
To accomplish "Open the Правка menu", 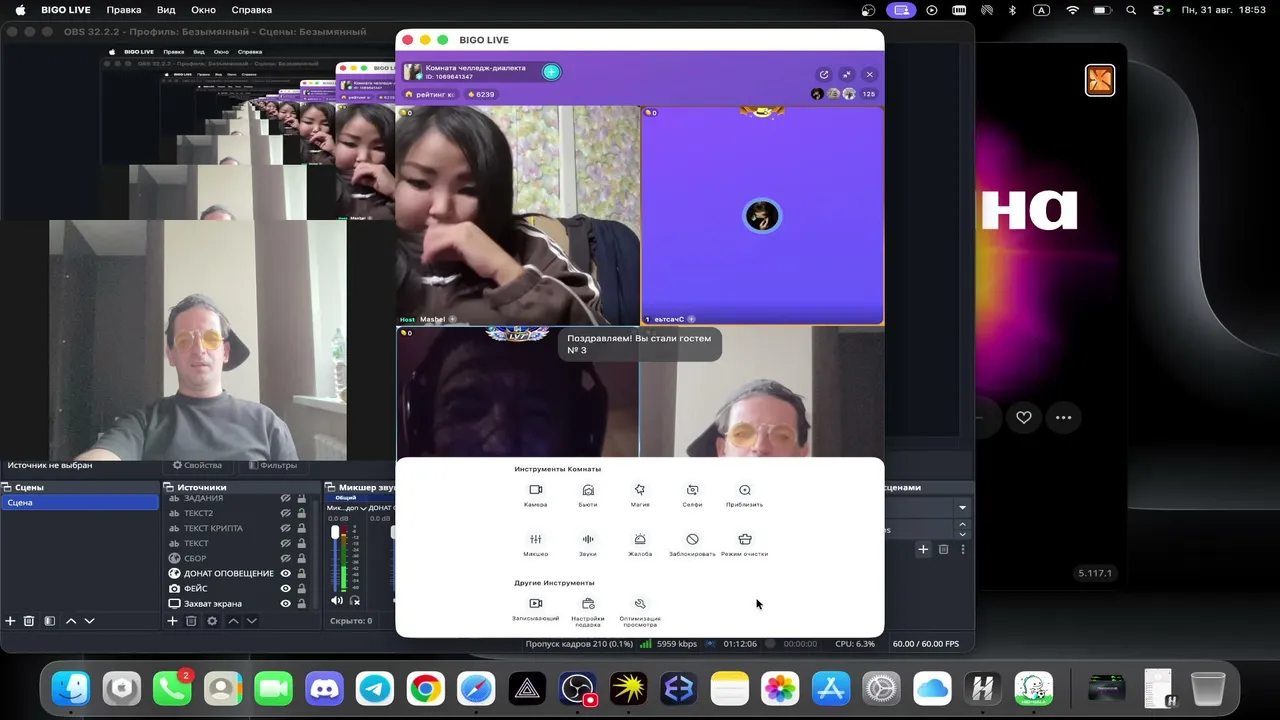I will coord(124,10).
